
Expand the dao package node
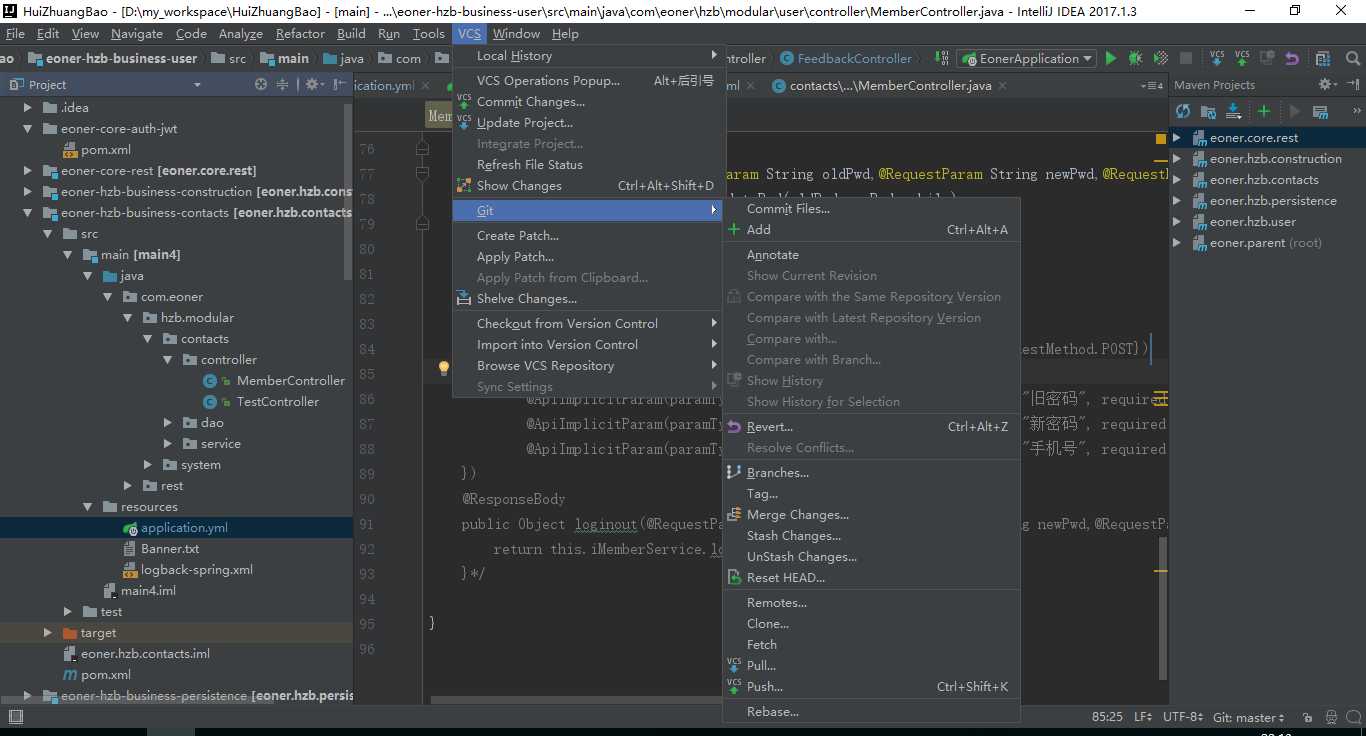click(x=168, y=423)
